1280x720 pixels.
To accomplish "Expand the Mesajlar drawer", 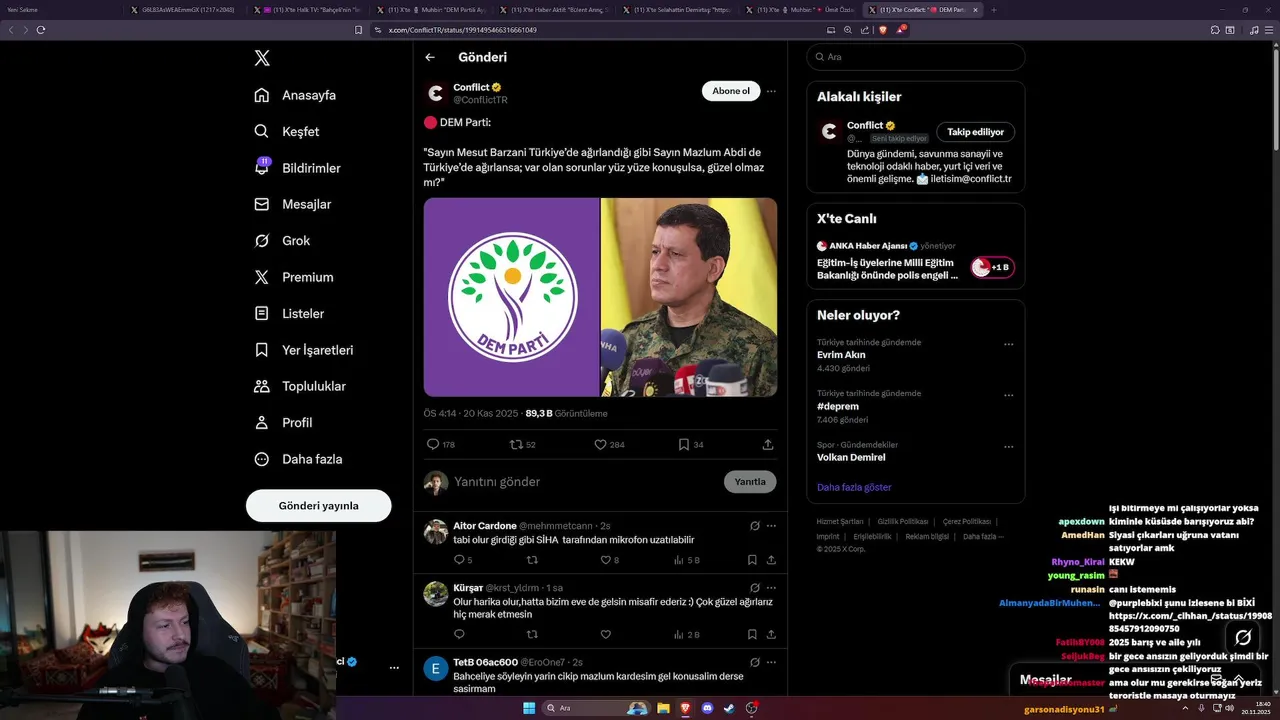I will tap(1238, 679).
